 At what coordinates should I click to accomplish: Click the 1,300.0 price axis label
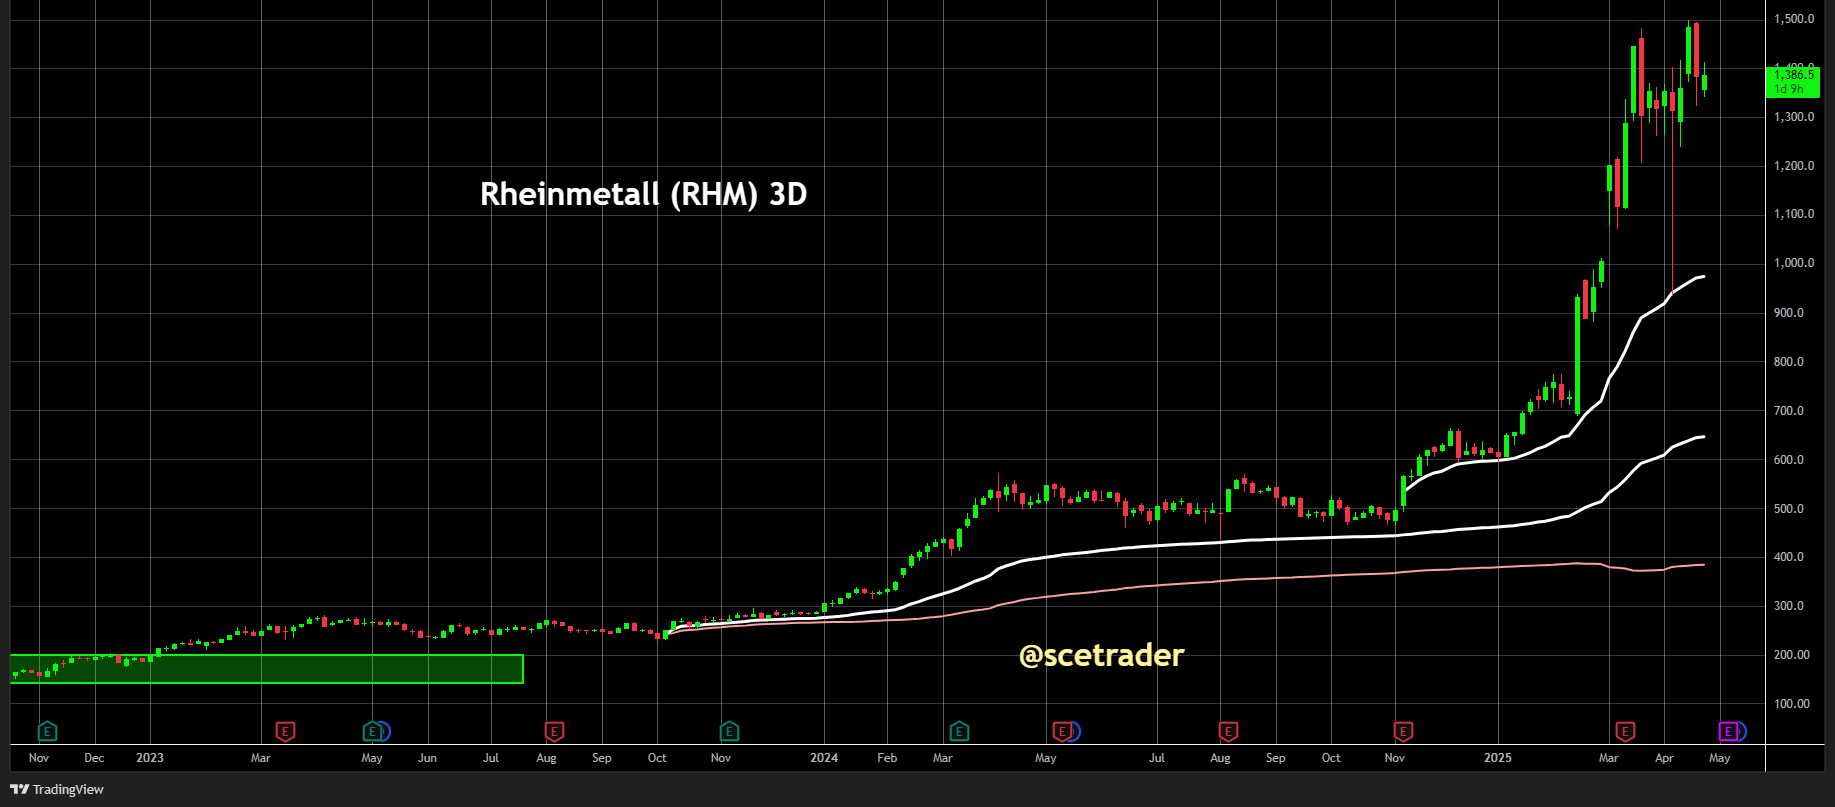click(x=1794, y=117)
